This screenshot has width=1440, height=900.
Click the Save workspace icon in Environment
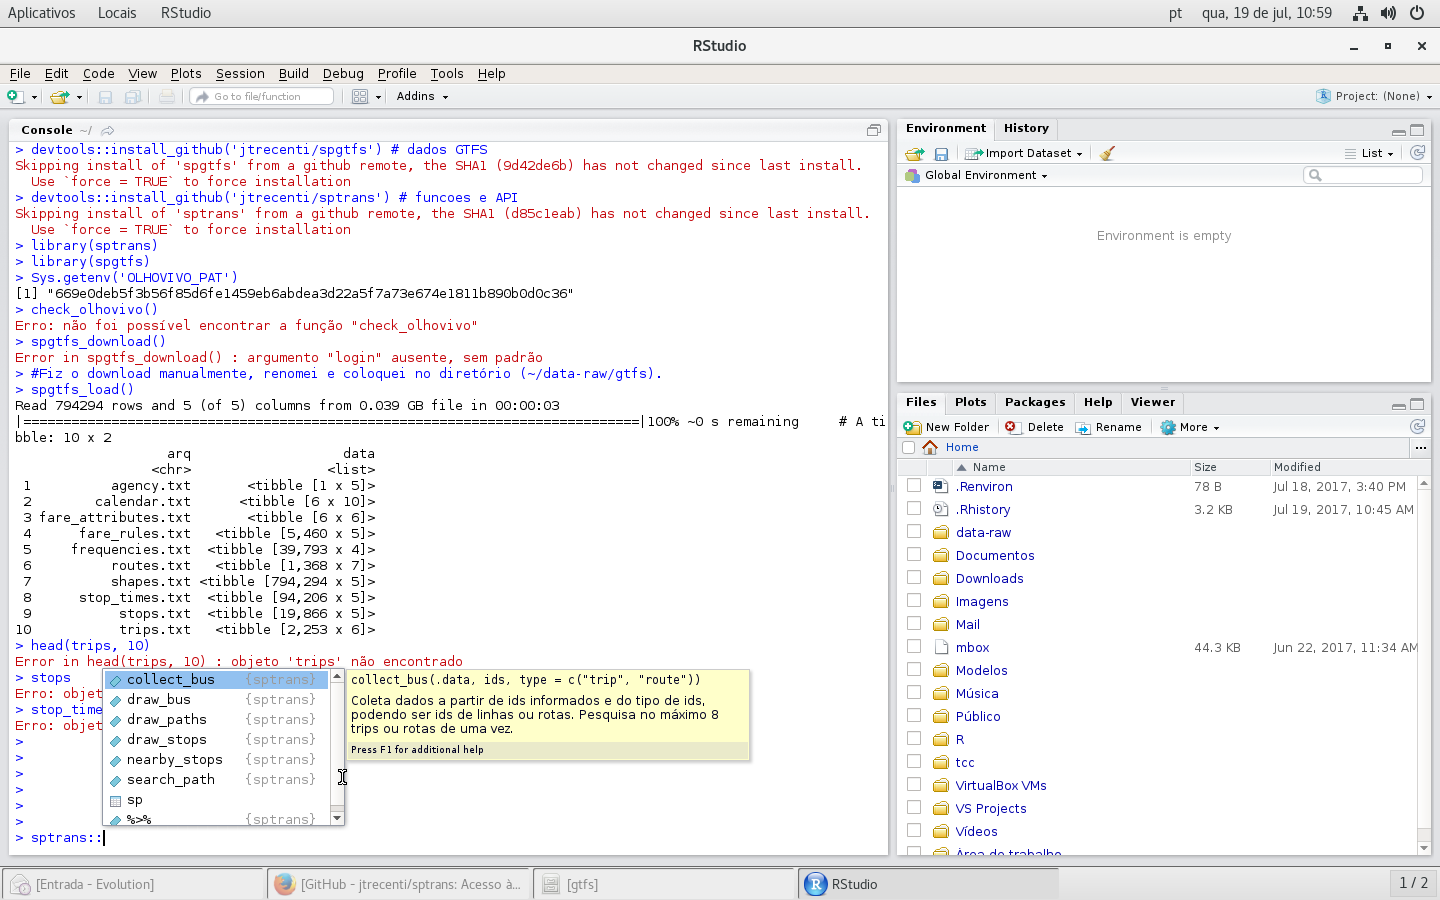[941, 153]
